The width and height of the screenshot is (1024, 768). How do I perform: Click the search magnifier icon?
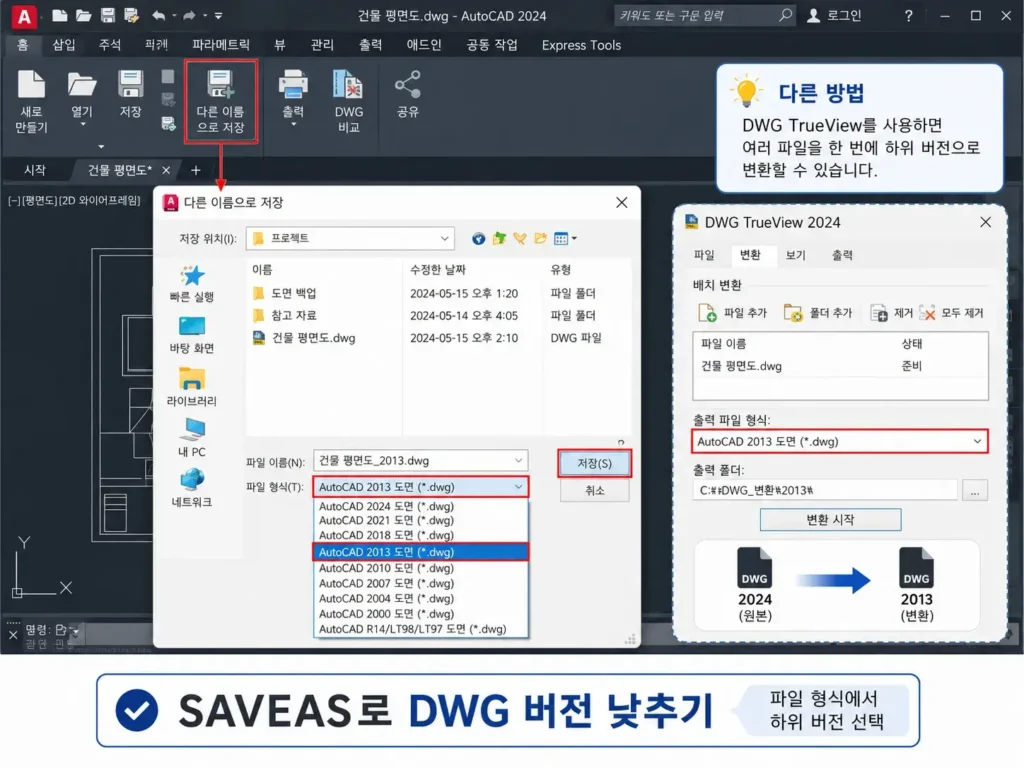785,15
